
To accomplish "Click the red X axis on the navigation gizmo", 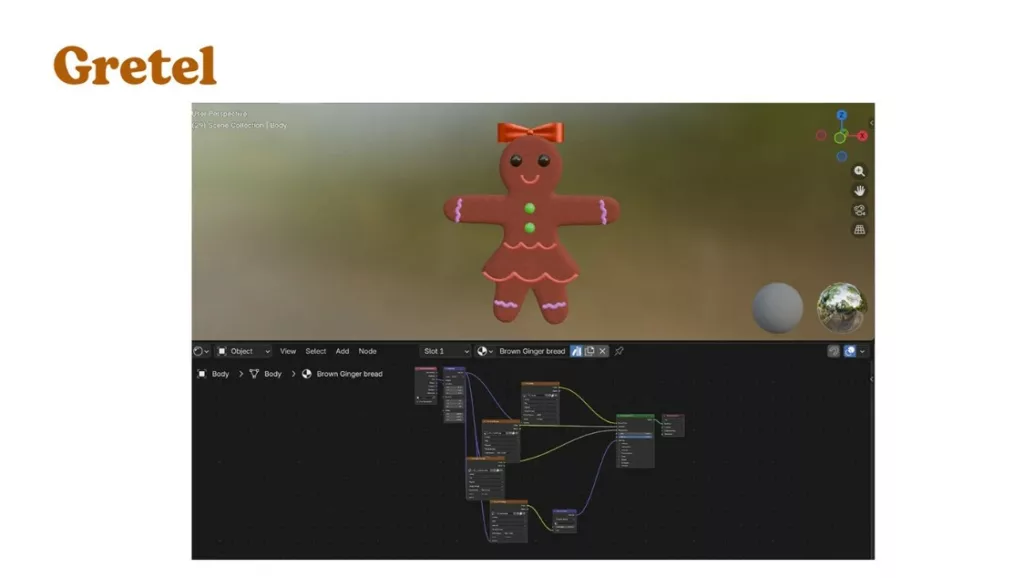I will pyautogui.click(x=862, y=136).
